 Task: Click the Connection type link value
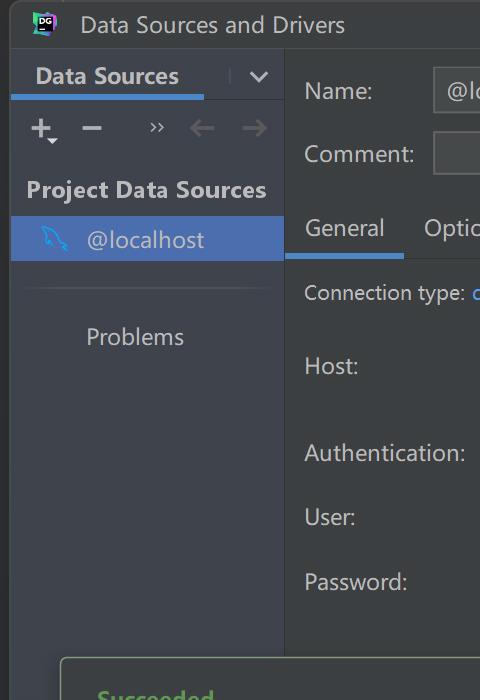point(476,293)
